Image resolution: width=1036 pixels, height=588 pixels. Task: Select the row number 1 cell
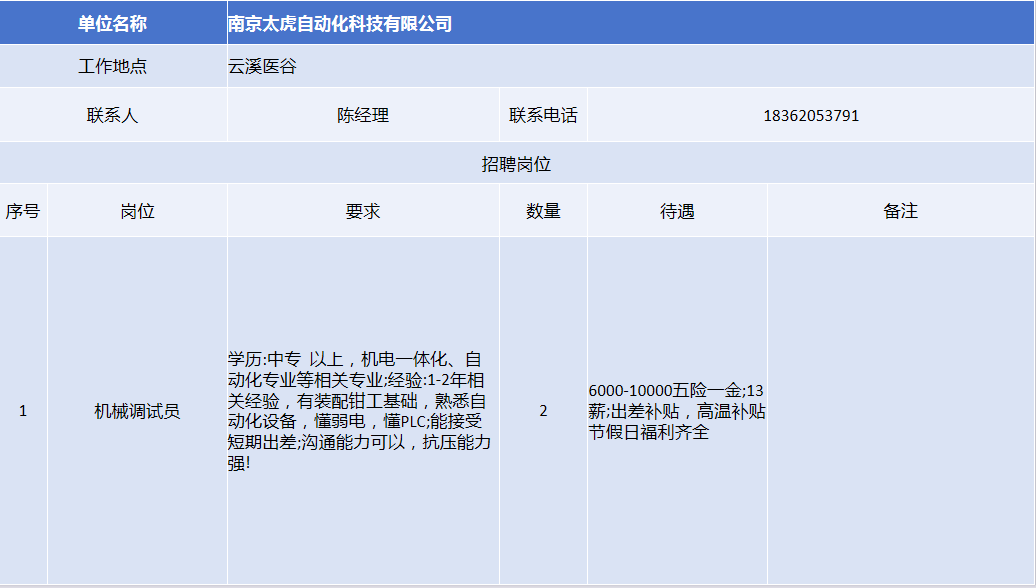(x=23, y=411)
